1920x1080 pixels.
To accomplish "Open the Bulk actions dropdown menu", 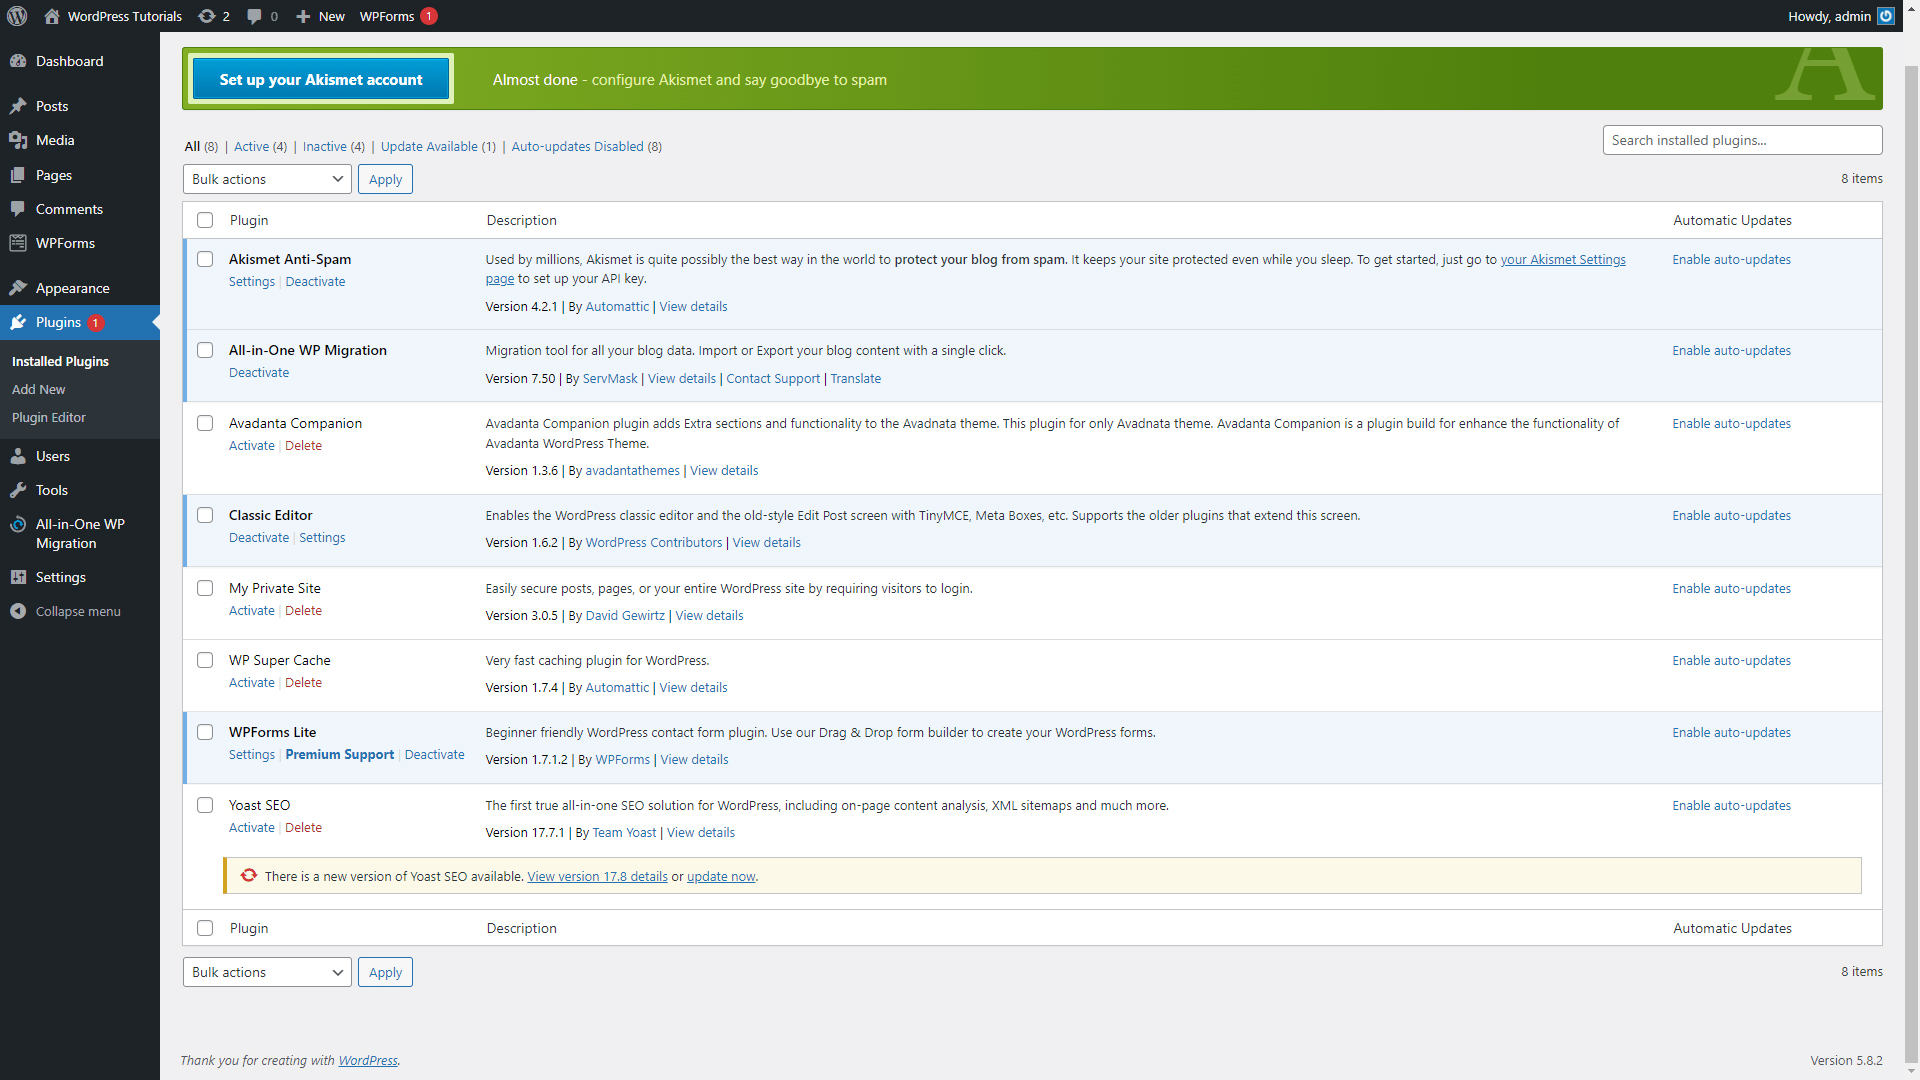I will 264,179.
